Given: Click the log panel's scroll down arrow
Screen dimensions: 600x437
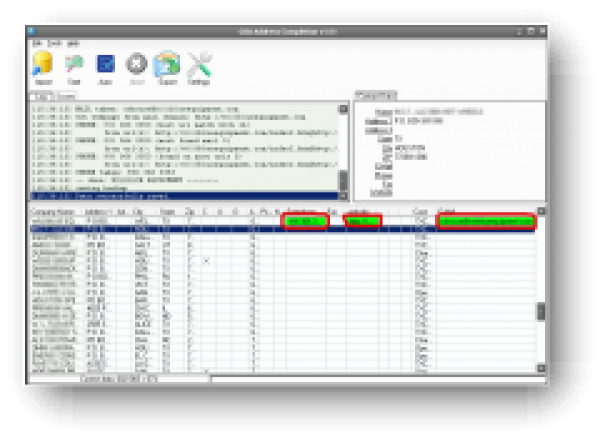Looking at the screenshot, I should 344,196.
